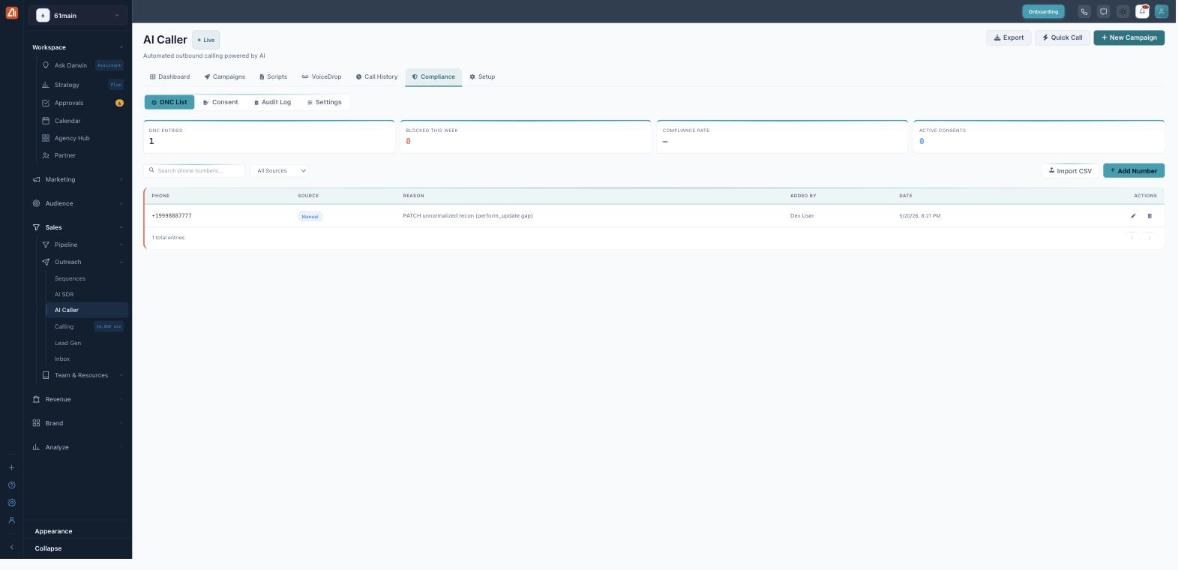The width and height of the screenshot is (1178, 570).
Task: Click the phone icon in top bar
Action: 1083,11
